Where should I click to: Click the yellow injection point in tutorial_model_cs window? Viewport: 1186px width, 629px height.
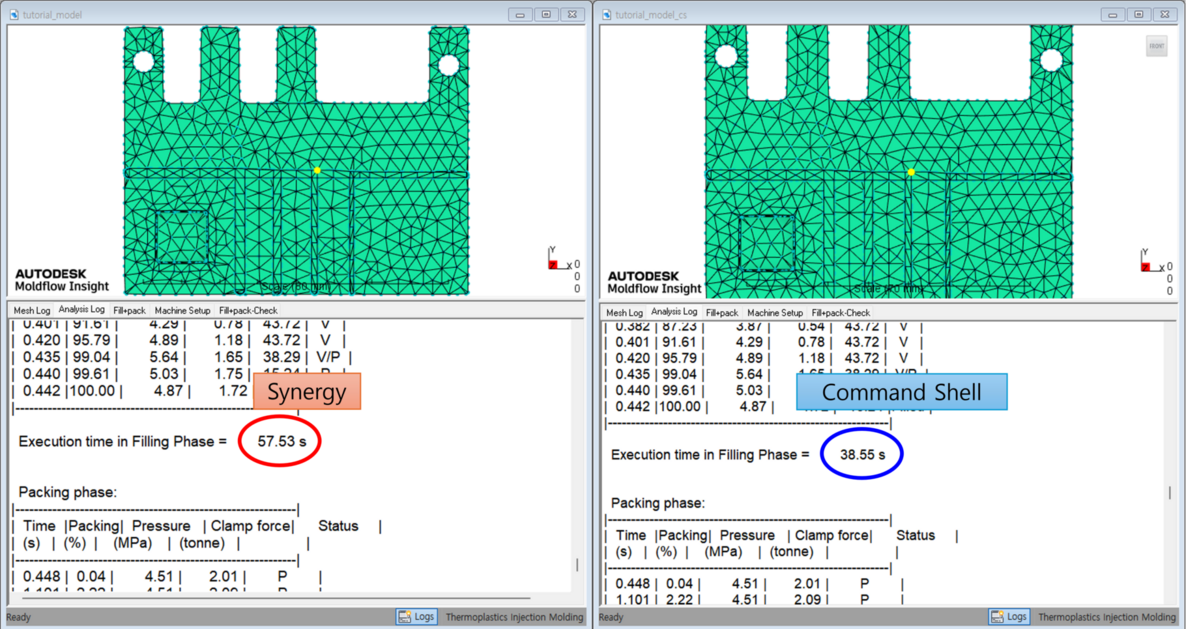click(910, 172)
